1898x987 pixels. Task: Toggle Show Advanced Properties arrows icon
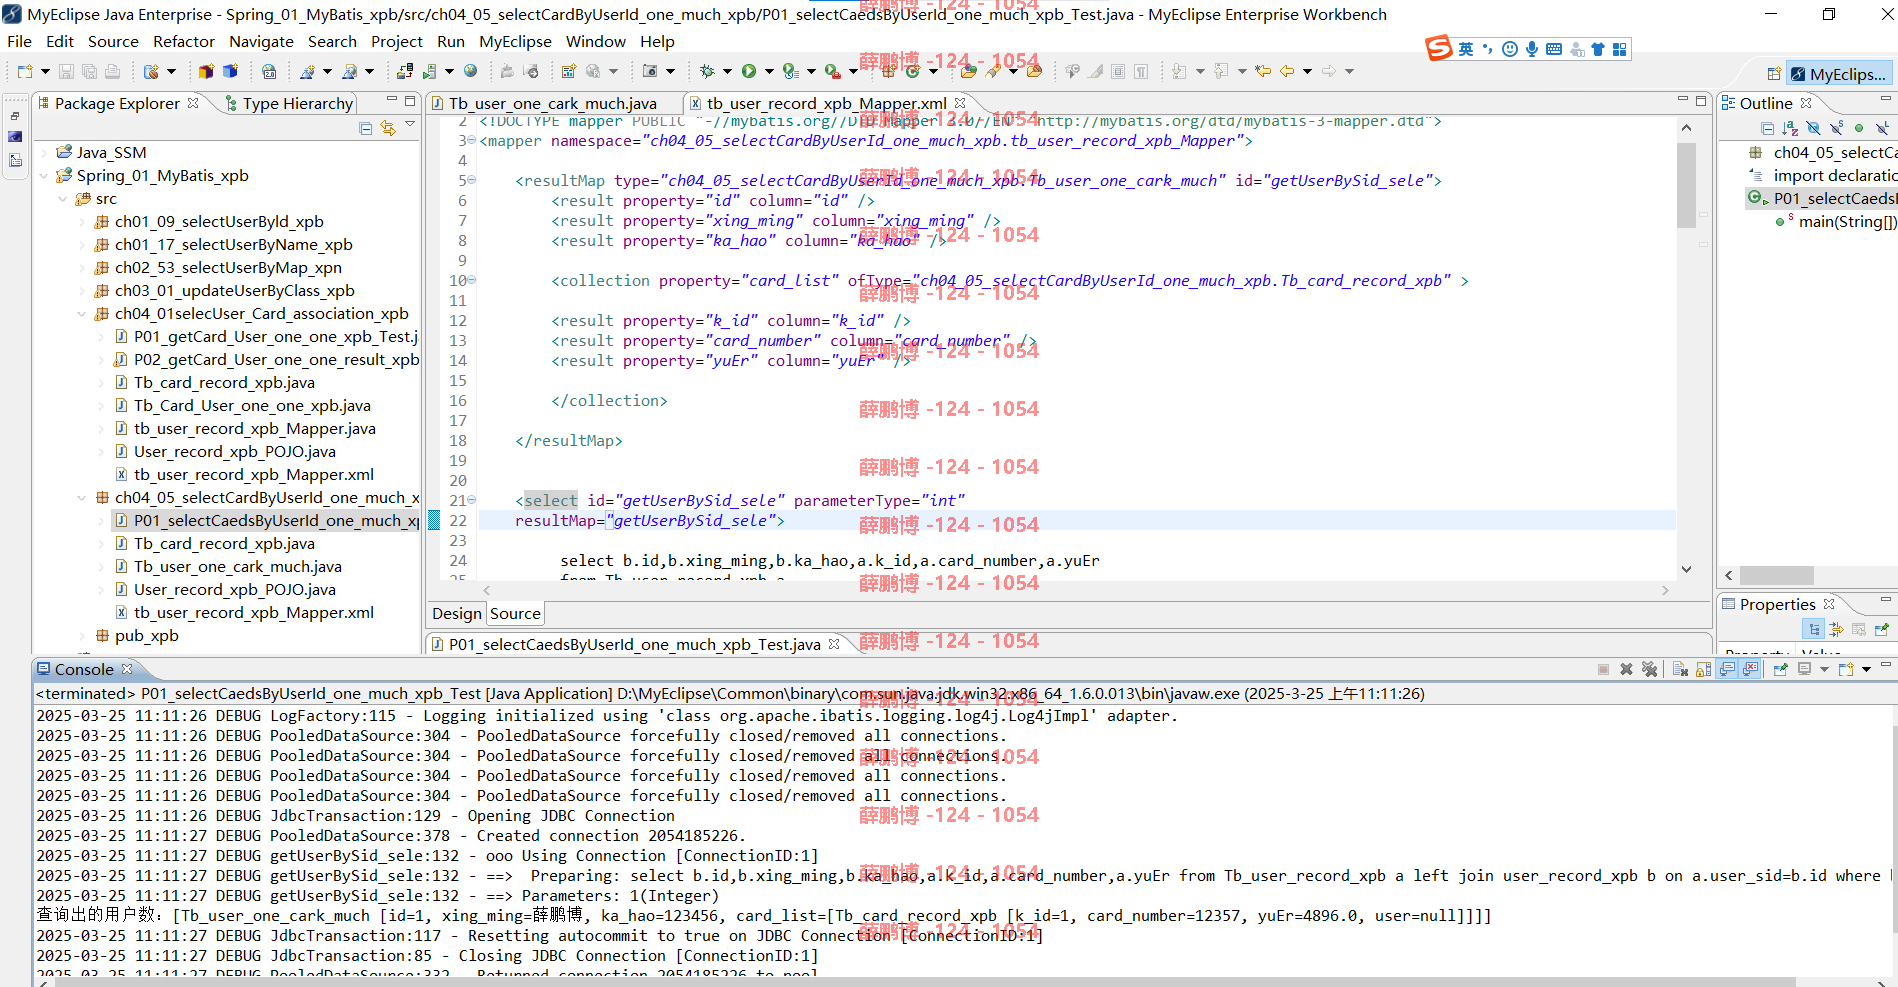pyautogui.click(x=1837, y=629)
